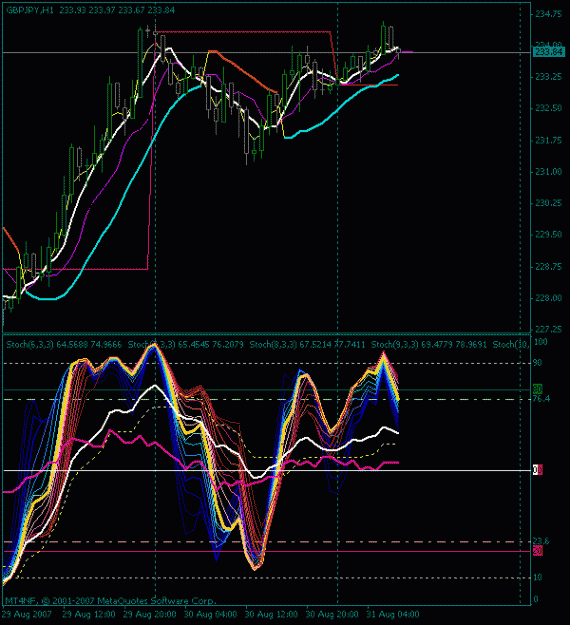Viewport: 570px width, 625px height.
Task: Click the 231.75 price axis label
Action: (x=548, y=140)
